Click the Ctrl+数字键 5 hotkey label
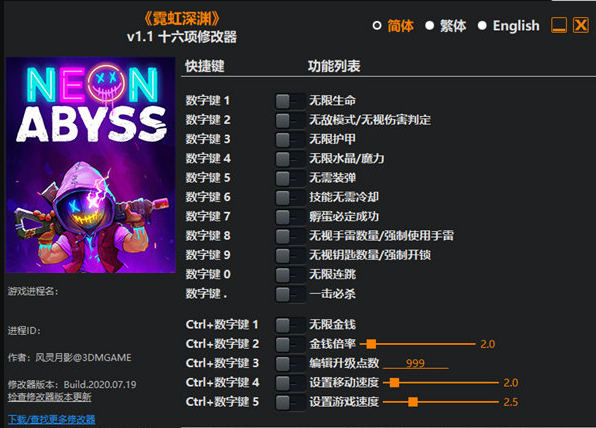This screenshot has height=428, width=596. coord(222,402)
